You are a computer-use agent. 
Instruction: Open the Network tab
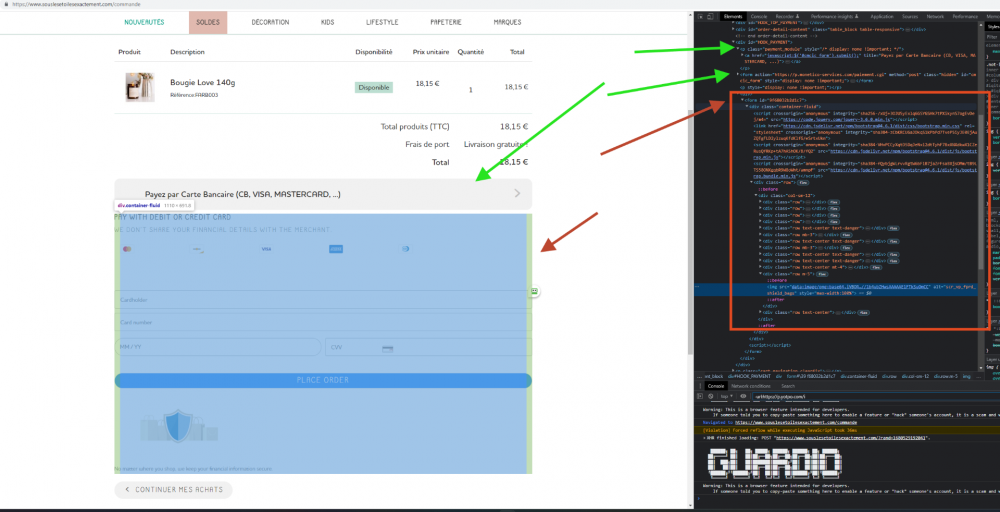[x=936, y=16]
